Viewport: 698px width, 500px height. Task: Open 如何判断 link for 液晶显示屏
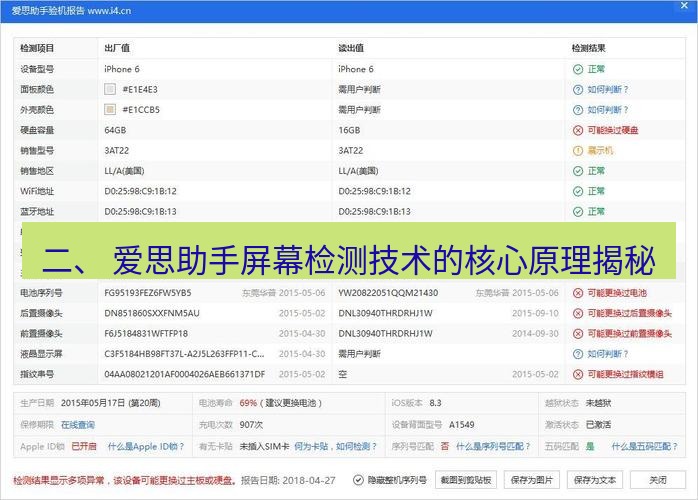[x=607, y=354]
